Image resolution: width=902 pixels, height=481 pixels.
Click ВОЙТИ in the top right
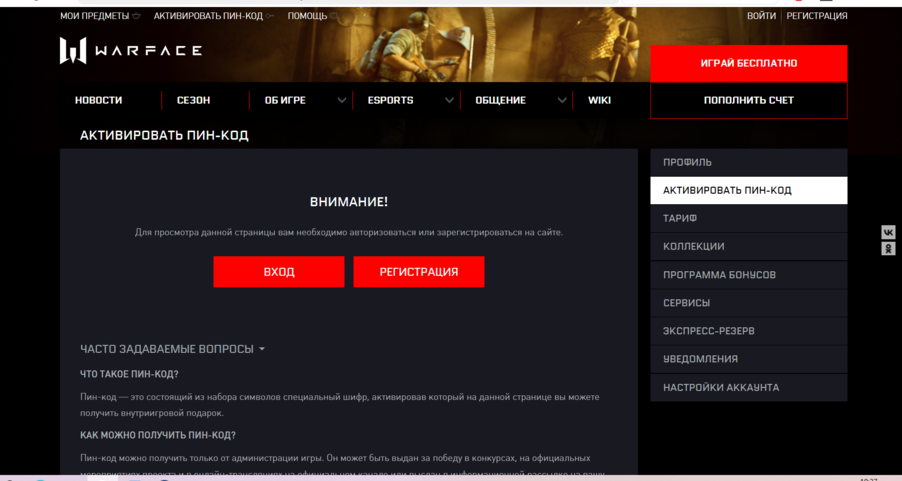[x=761, y=16]
